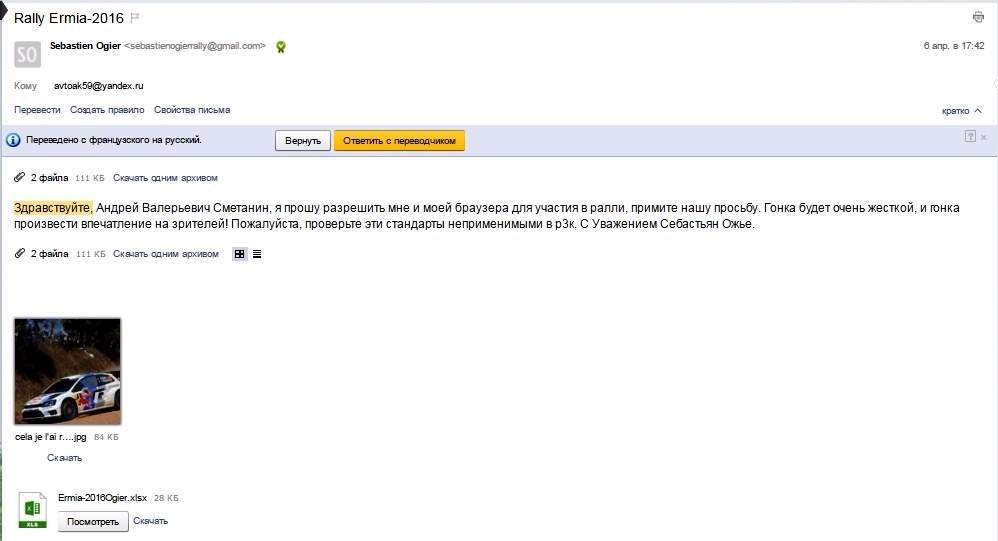This screenshot has width=998, height=541.
Task: Open 'Свойства письма' message properties
Action: pyautogui.click(x=192, y=110)
